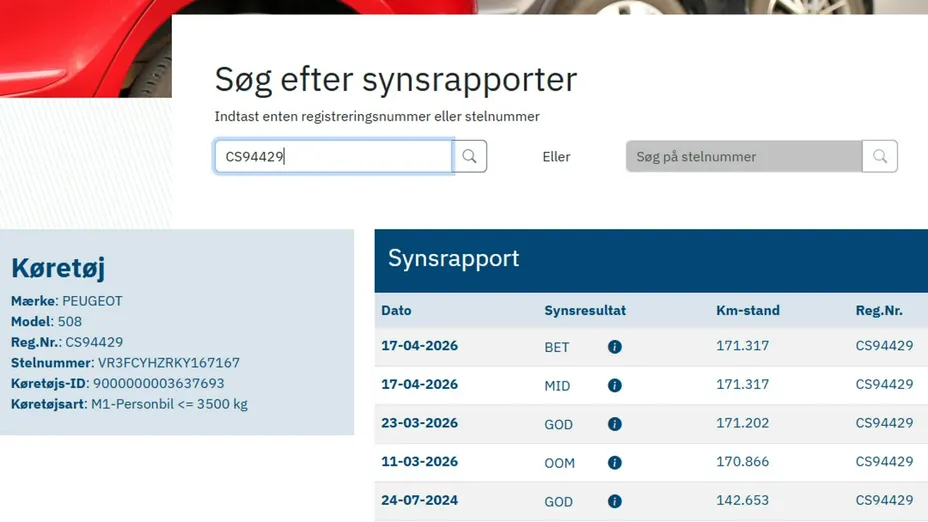928x522 pixels.
Task: Click the Reg.Nr. column header
Action: (x=879, y=310)
